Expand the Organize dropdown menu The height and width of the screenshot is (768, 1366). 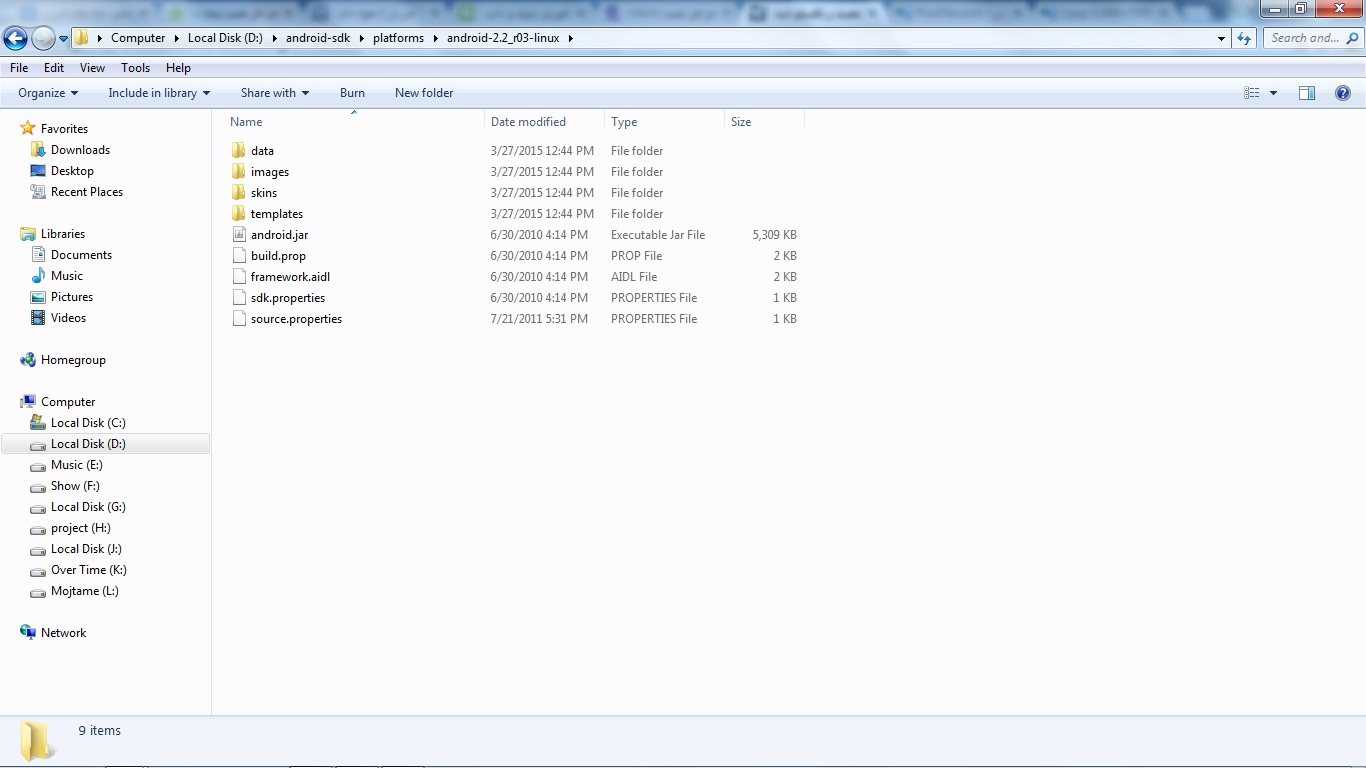[x=48, y=93]
